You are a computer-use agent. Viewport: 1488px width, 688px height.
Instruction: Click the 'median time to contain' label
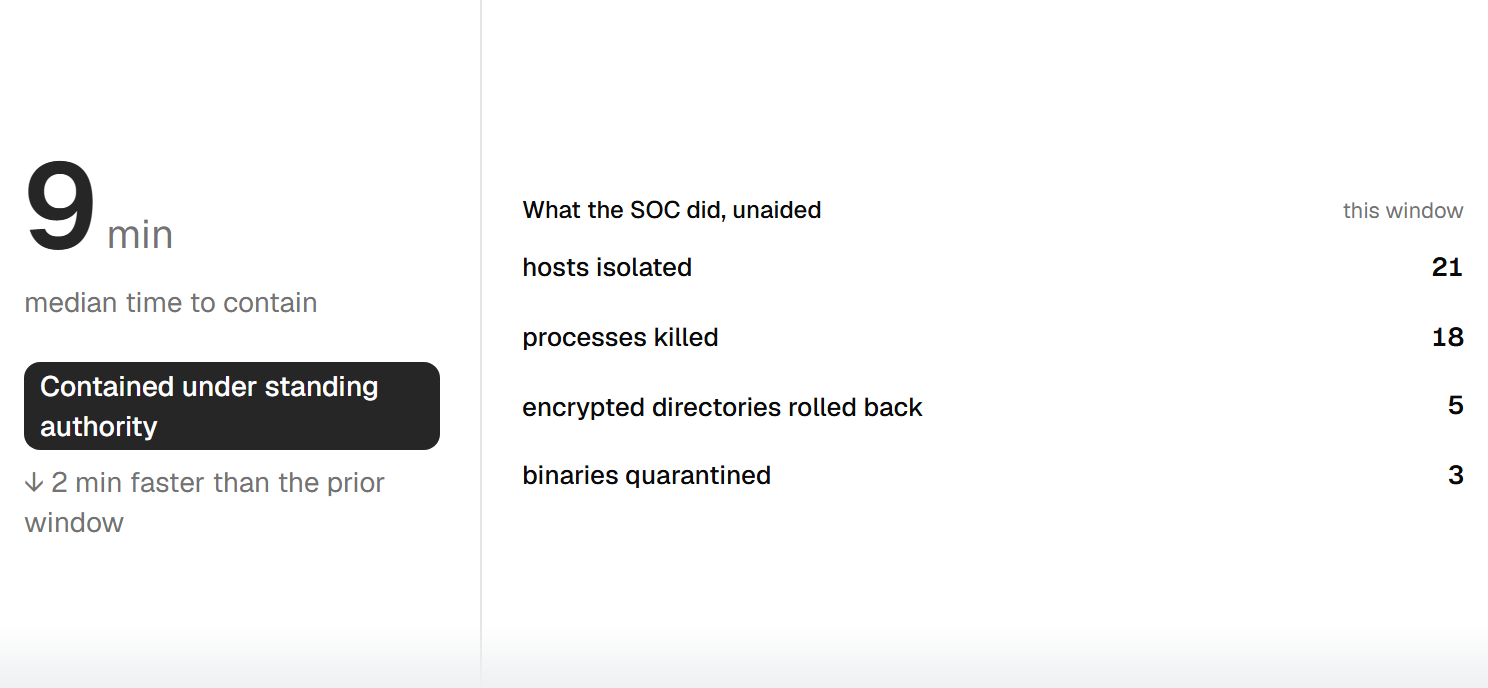171,303
